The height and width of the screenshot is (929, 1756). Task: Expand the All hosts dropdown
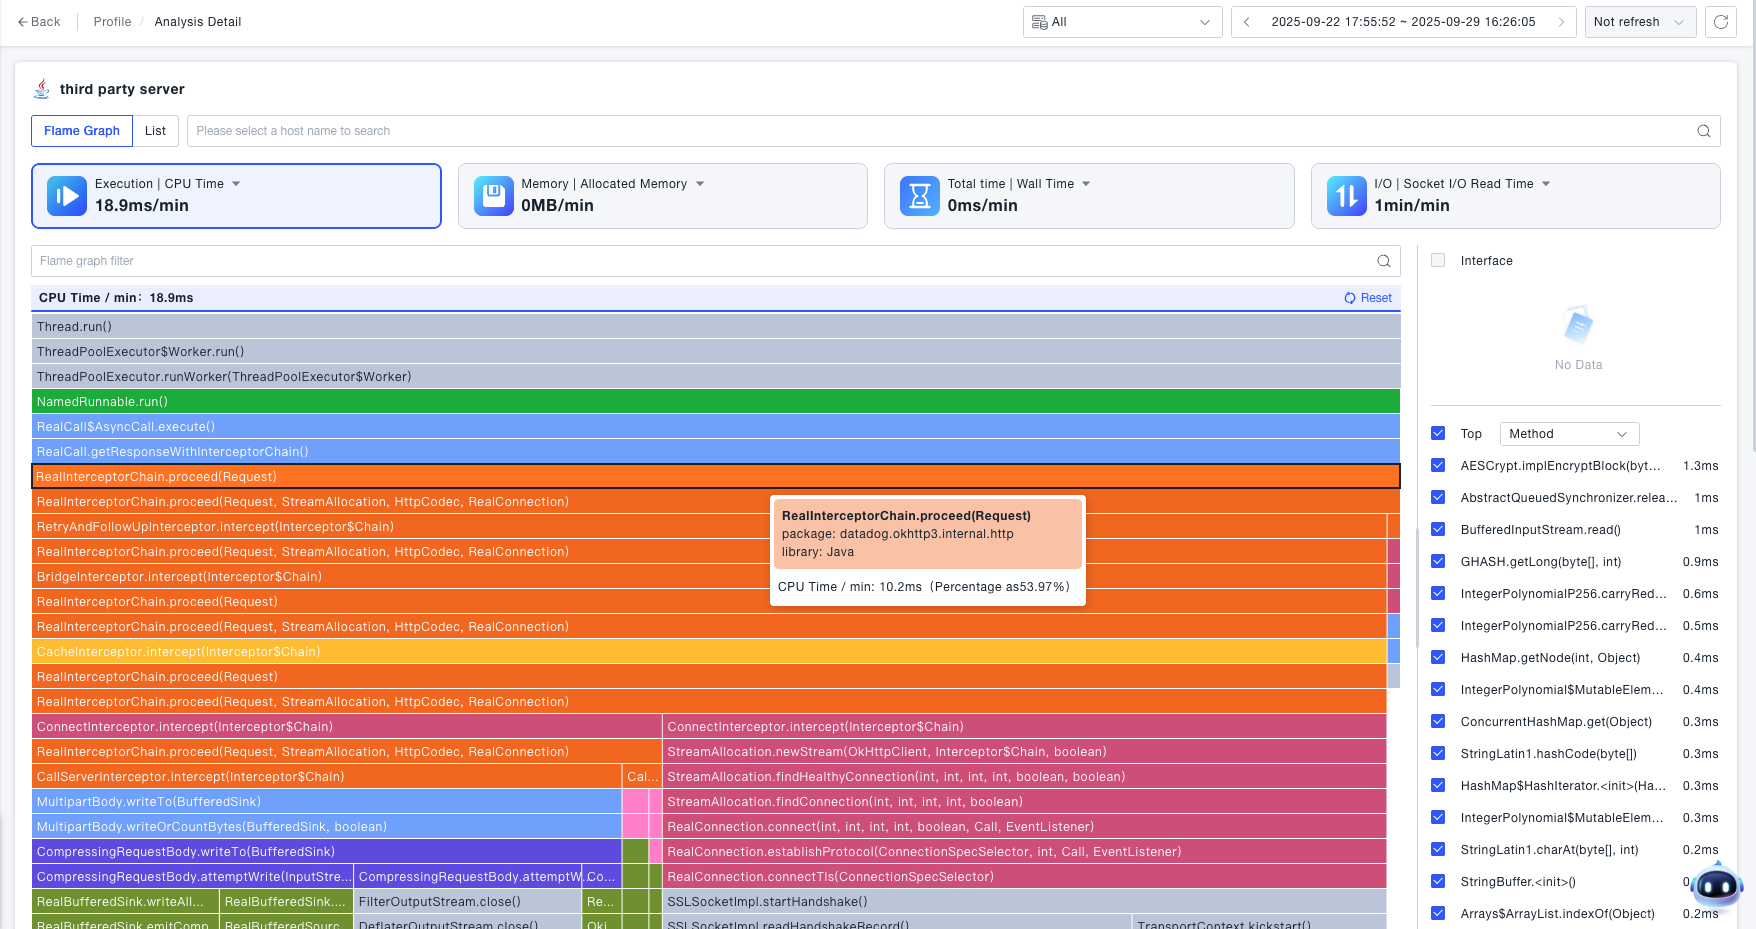[1122, 22]
